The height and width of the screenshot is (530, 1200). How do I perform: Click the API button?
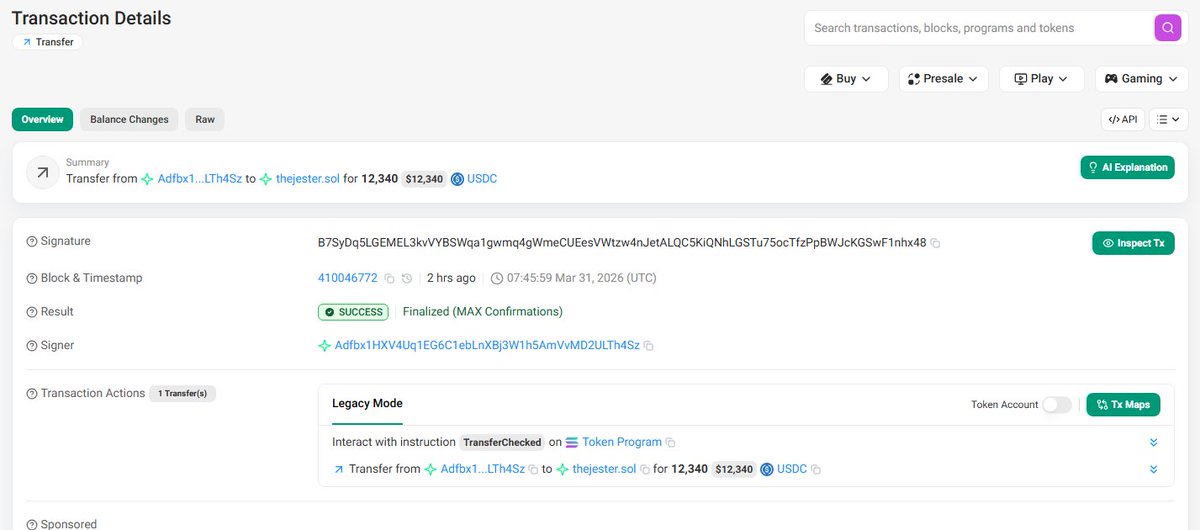click(1123, 120)
